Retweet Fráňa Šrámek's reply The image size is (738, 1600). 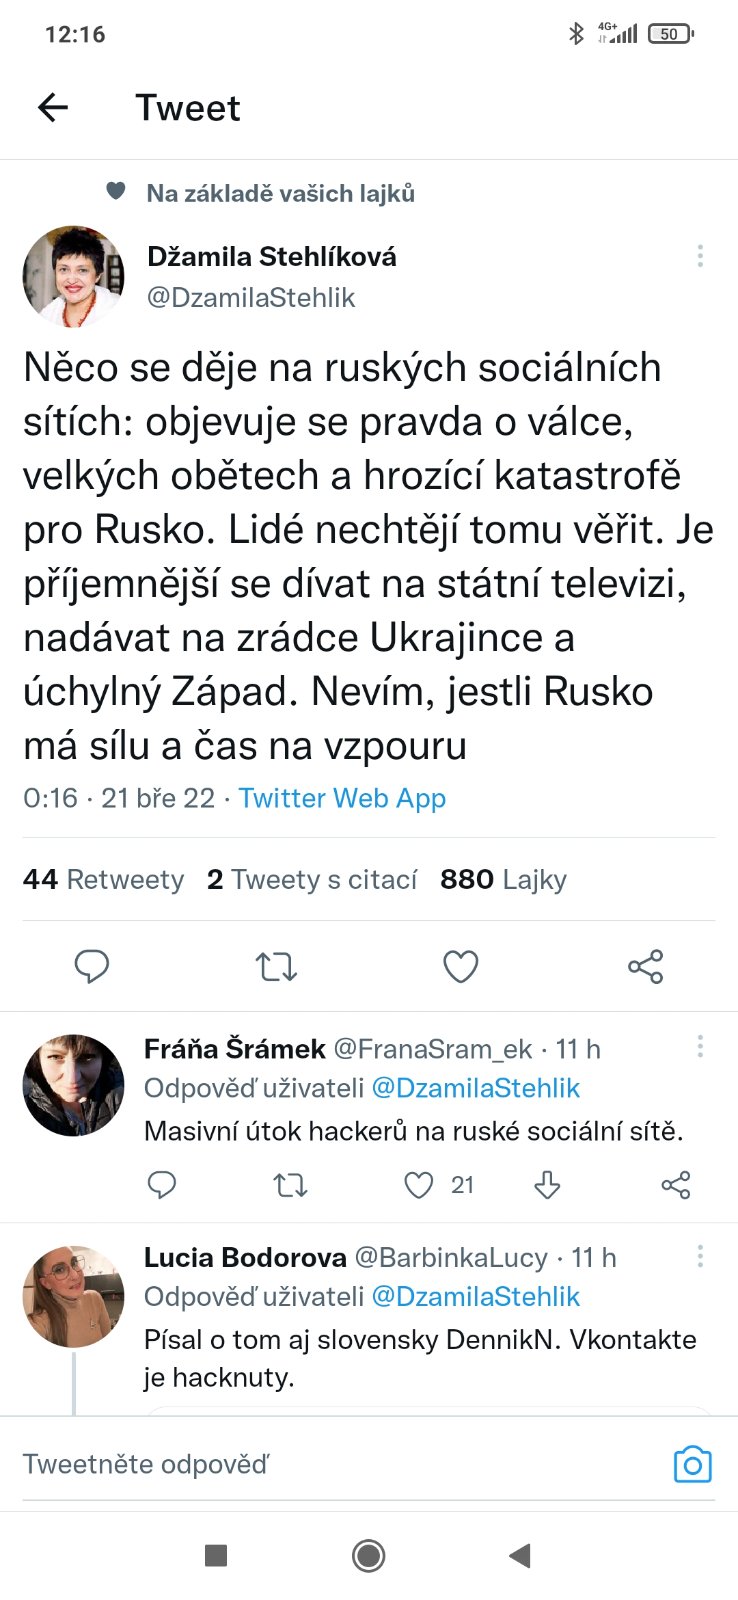(290, 1186)
